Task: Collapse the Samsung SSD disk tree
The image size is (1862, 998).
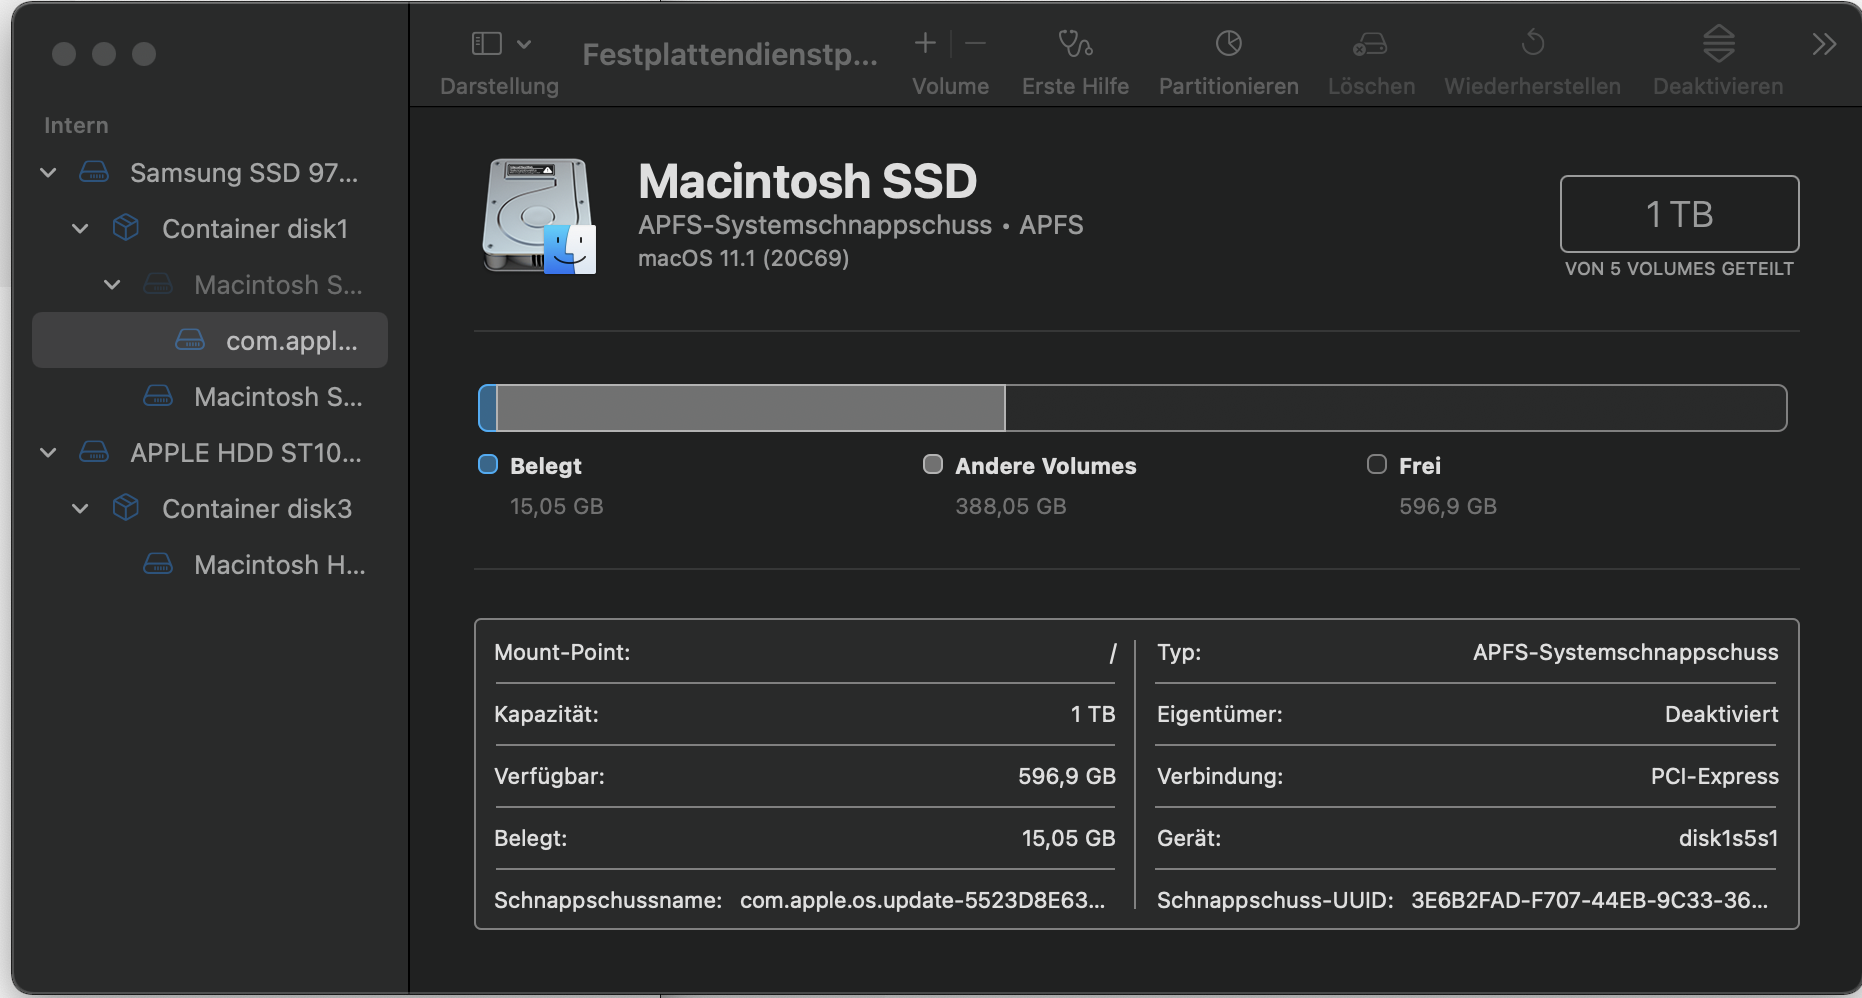Action: pos(48,173)
